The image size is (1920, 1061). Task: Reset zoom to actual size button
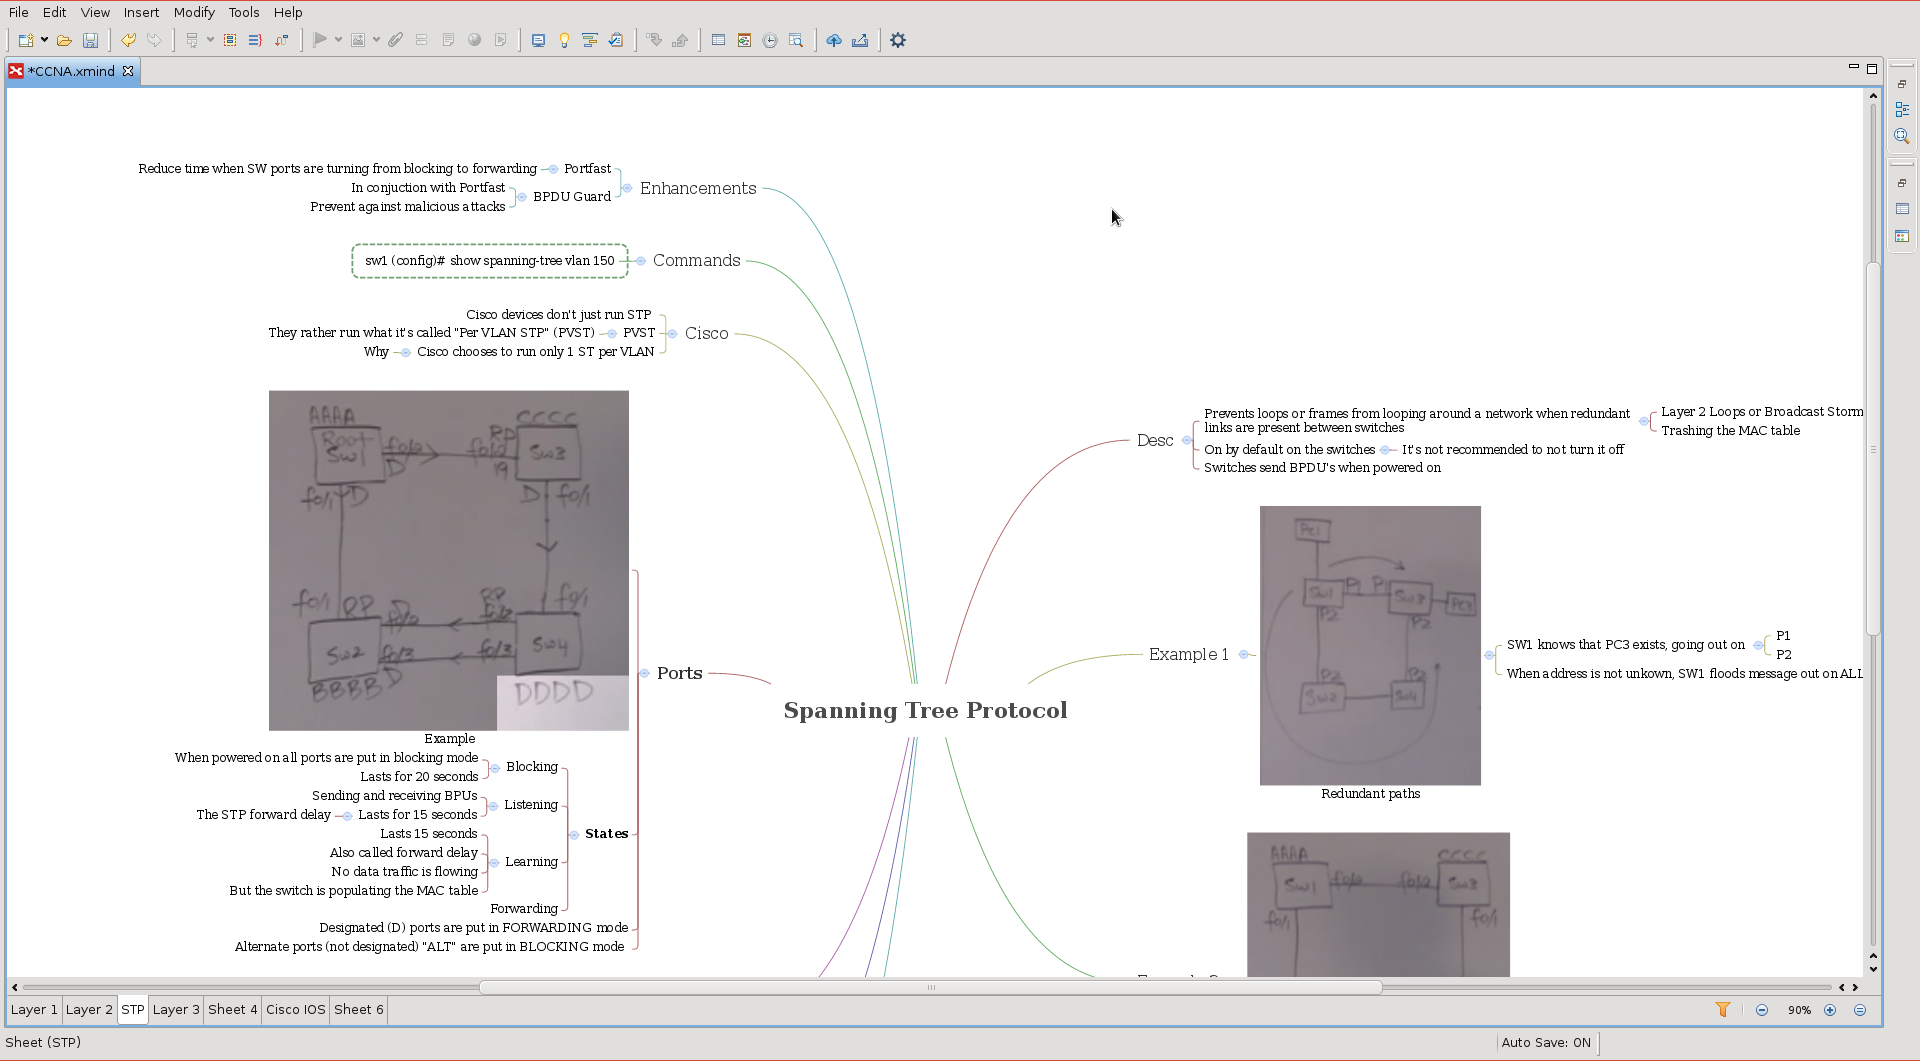[x=1860, y=1010]
